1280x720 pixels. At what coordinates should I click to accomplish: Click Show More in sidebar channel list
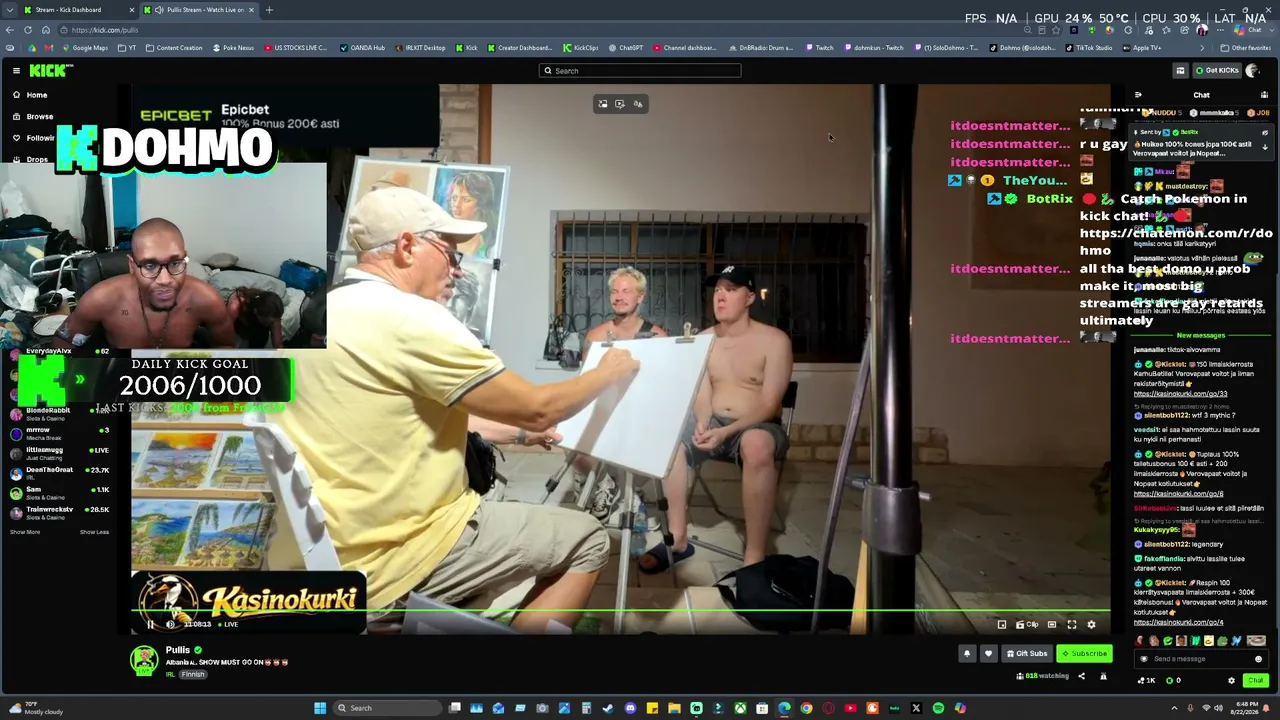(25, 532)
